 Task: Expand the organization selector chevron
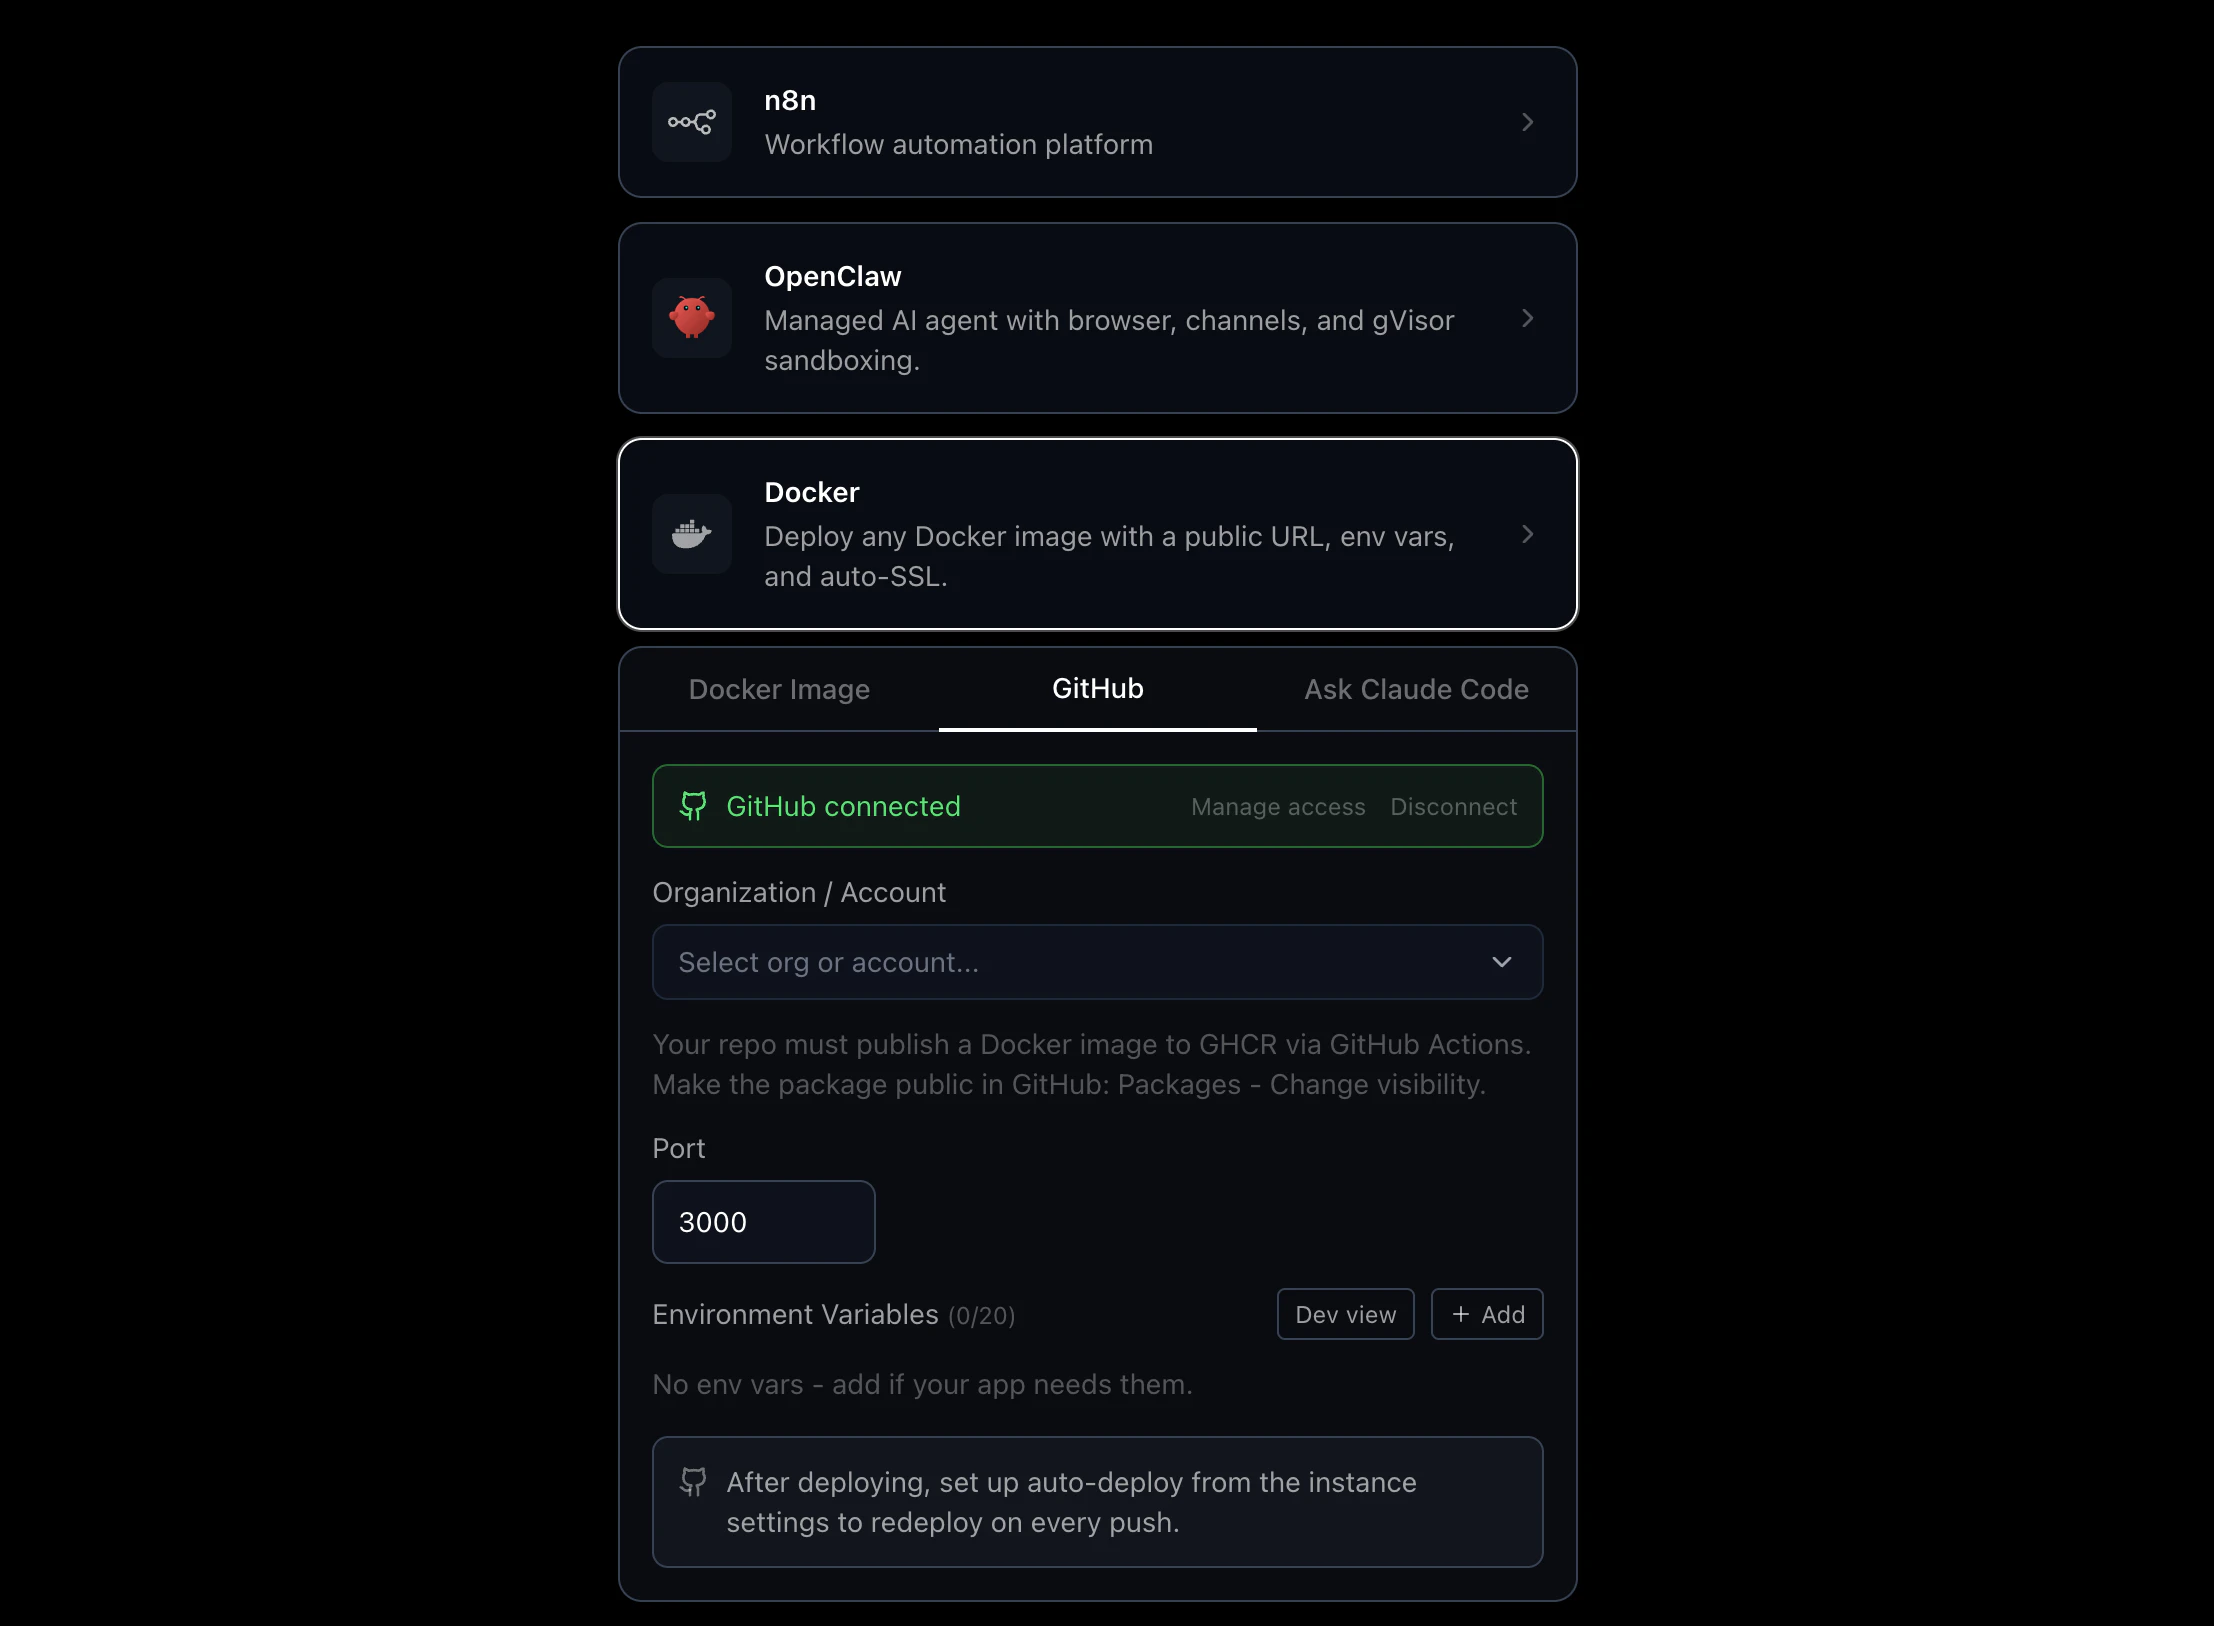pyautogui.click(x=1502, y=962)
